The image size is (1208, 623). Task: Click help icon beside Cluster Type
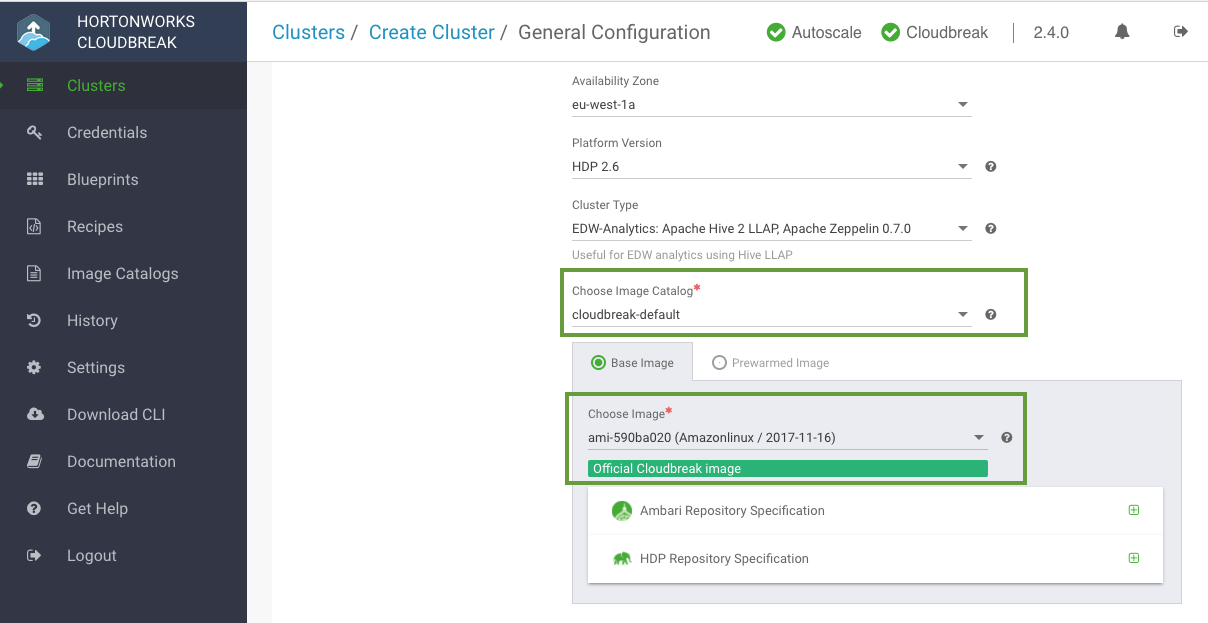(x=990, y=229)
